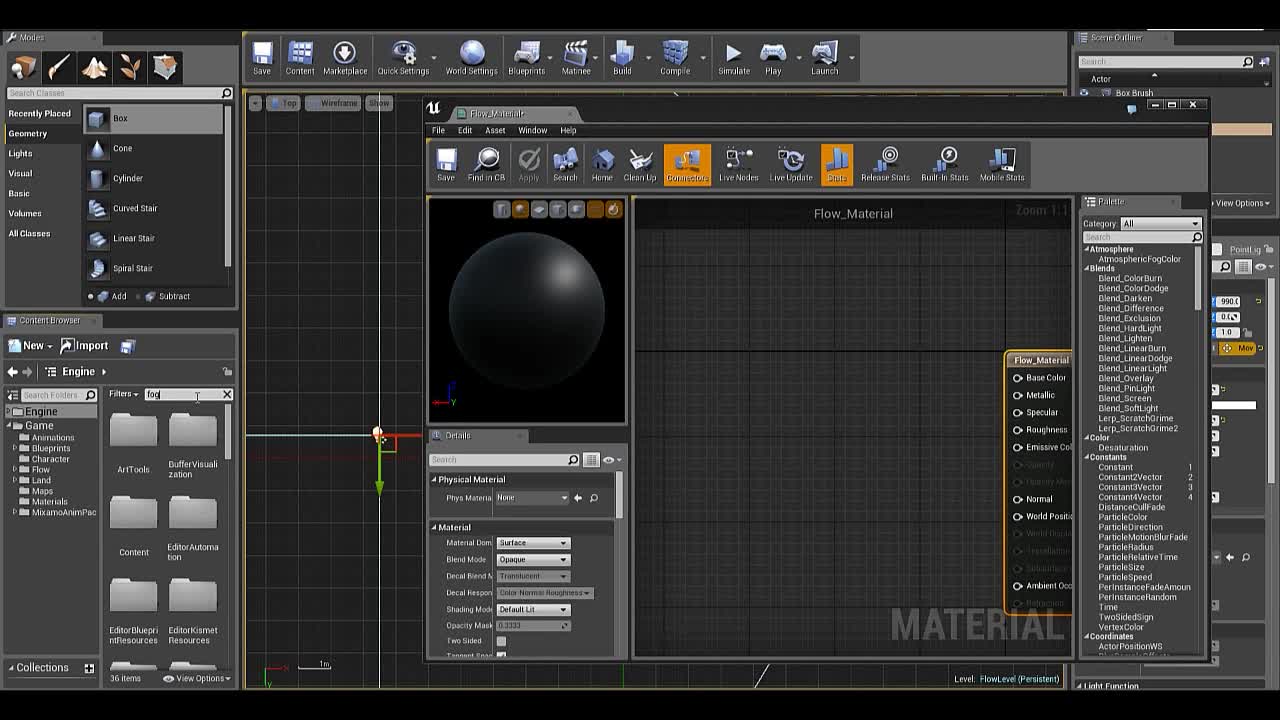Toggle property matrix grid view in Details
Screen dimensions: 1280x720
coord(591,460)
